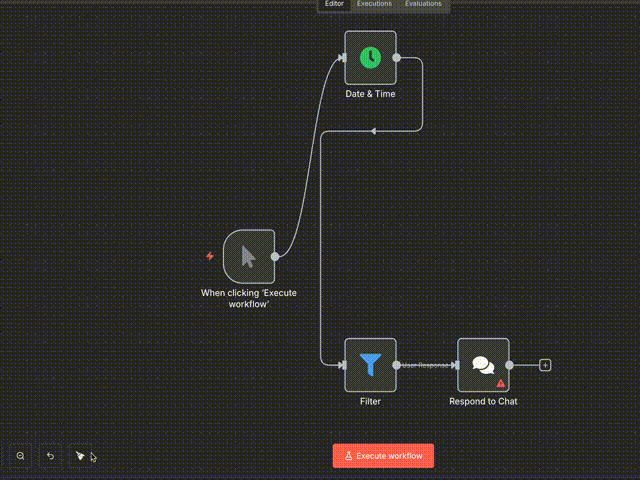Click the trigger node output connector dot
Image resolution: width=640 pixels, height=480 pixels.
(275, 256)
